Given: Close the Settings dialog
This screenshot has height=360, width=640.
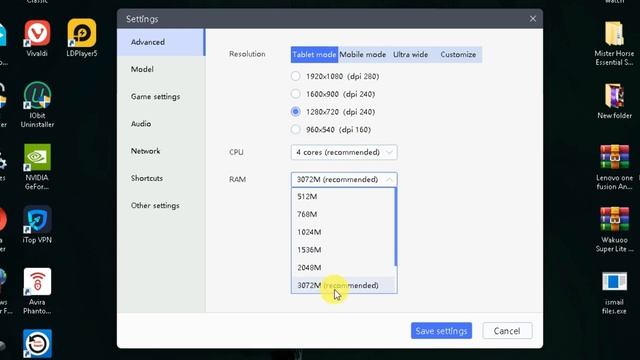Looking at the screenshot, I should pyautogui.click(x=533, y=19).
